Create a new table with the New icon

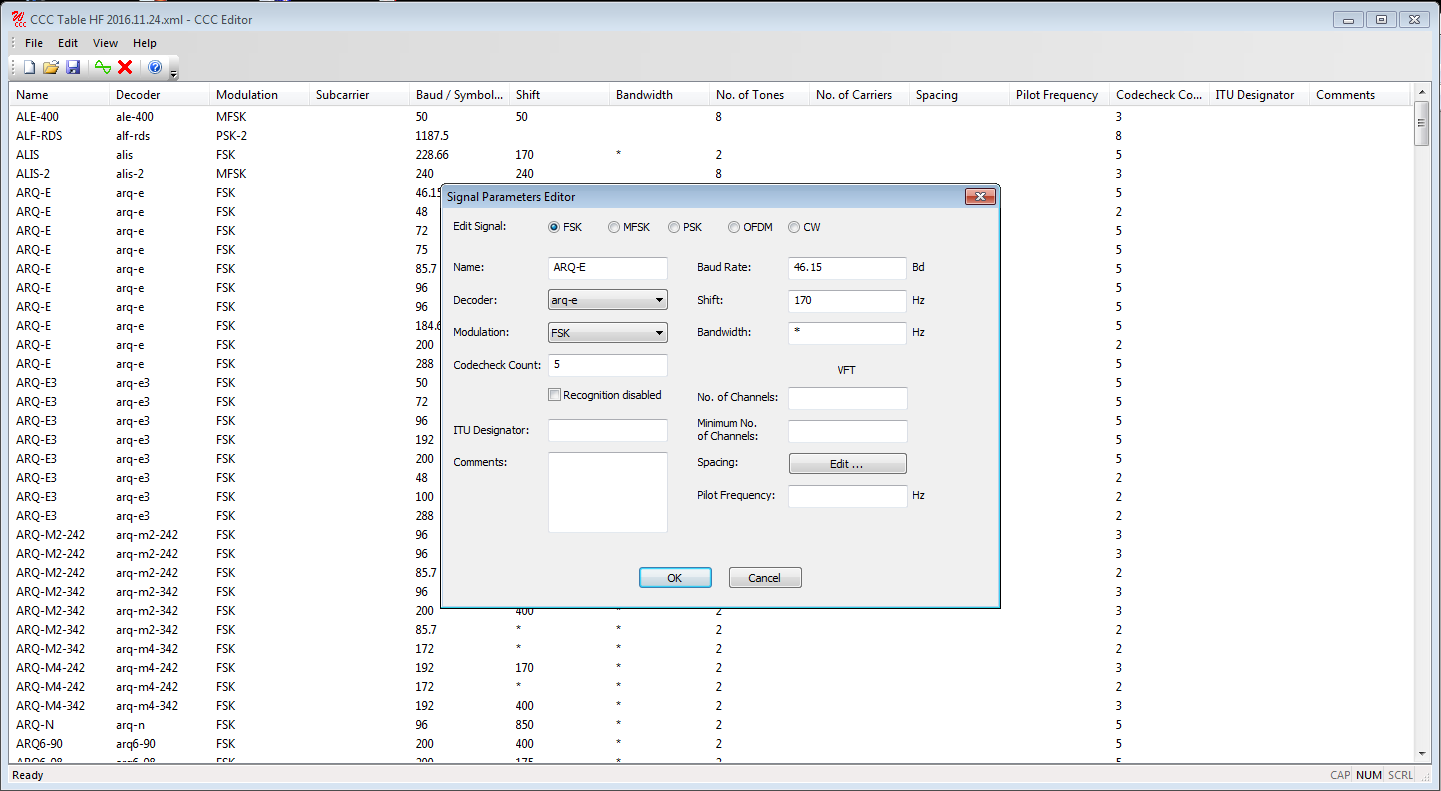pos(29,67)
